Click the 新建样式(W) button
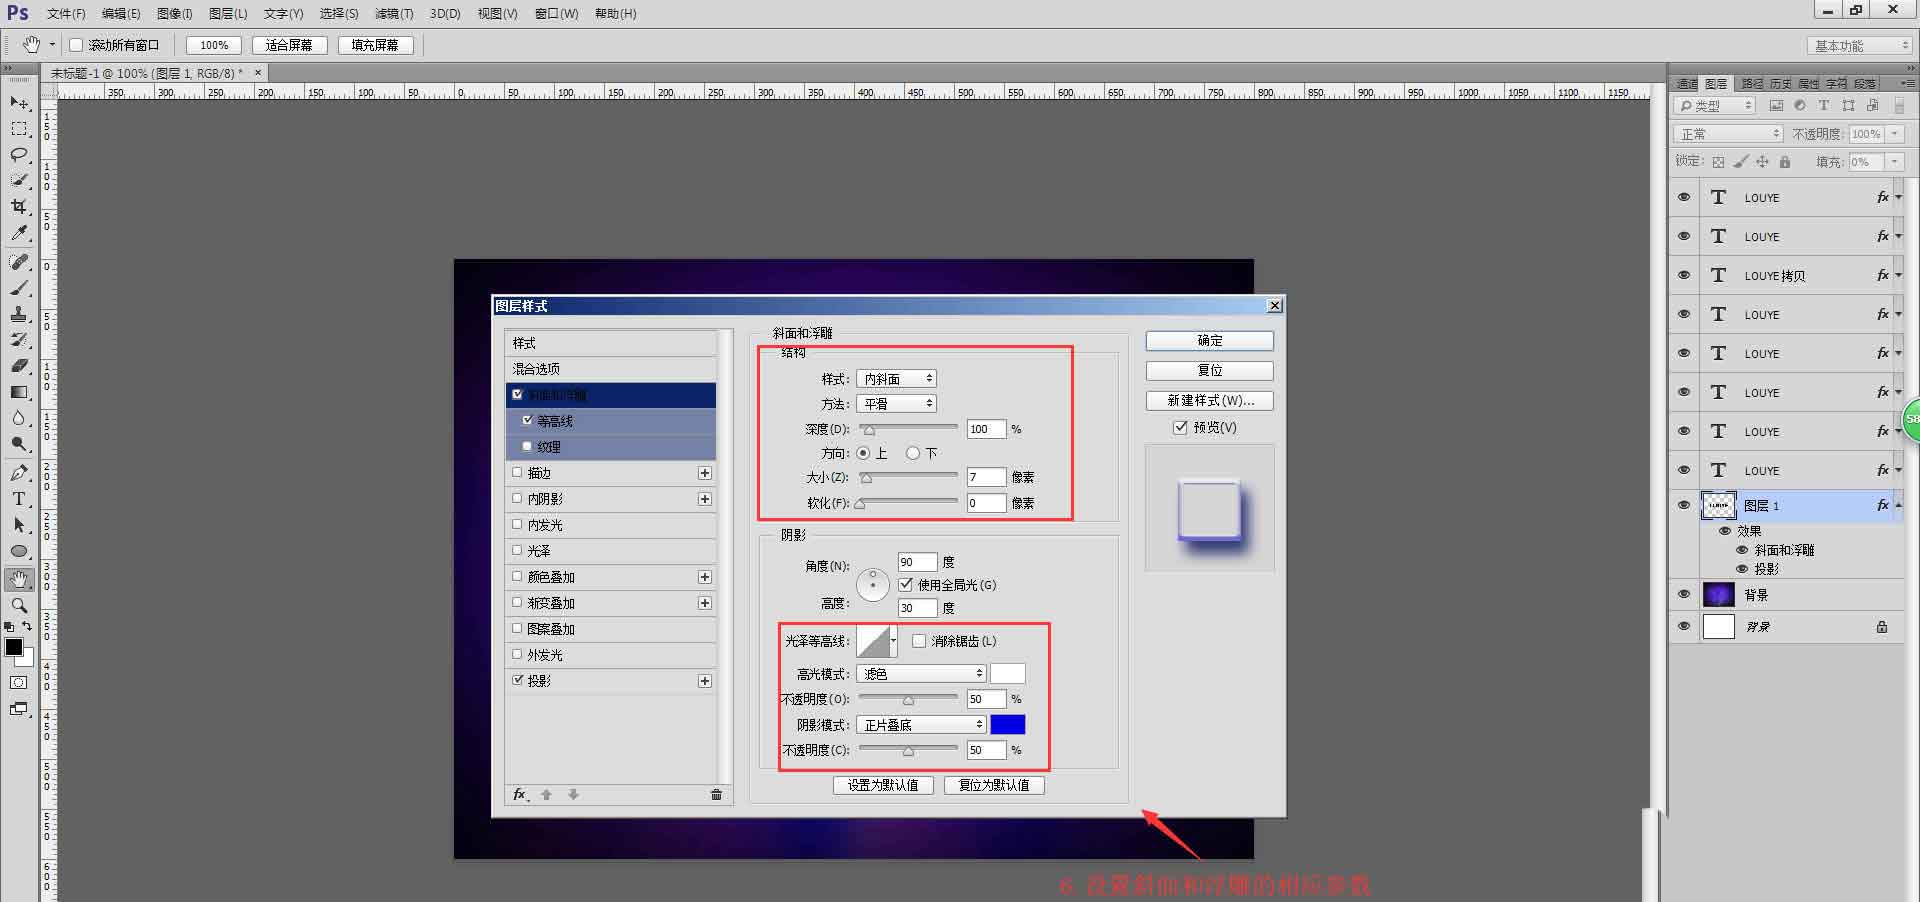1920x902 pixels. point(1208,400)
